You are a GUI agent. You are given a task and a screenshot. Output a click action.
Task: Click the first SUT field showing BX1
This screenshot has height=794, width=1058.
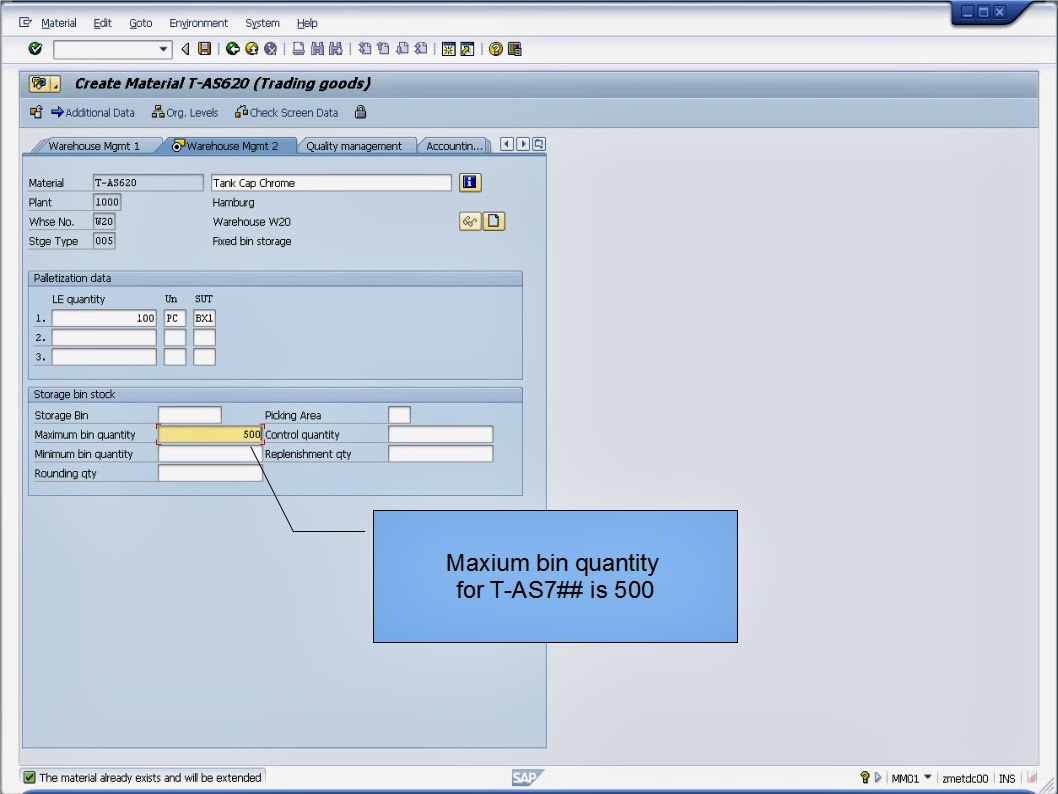pyautogui.click(x=204, y=318)
